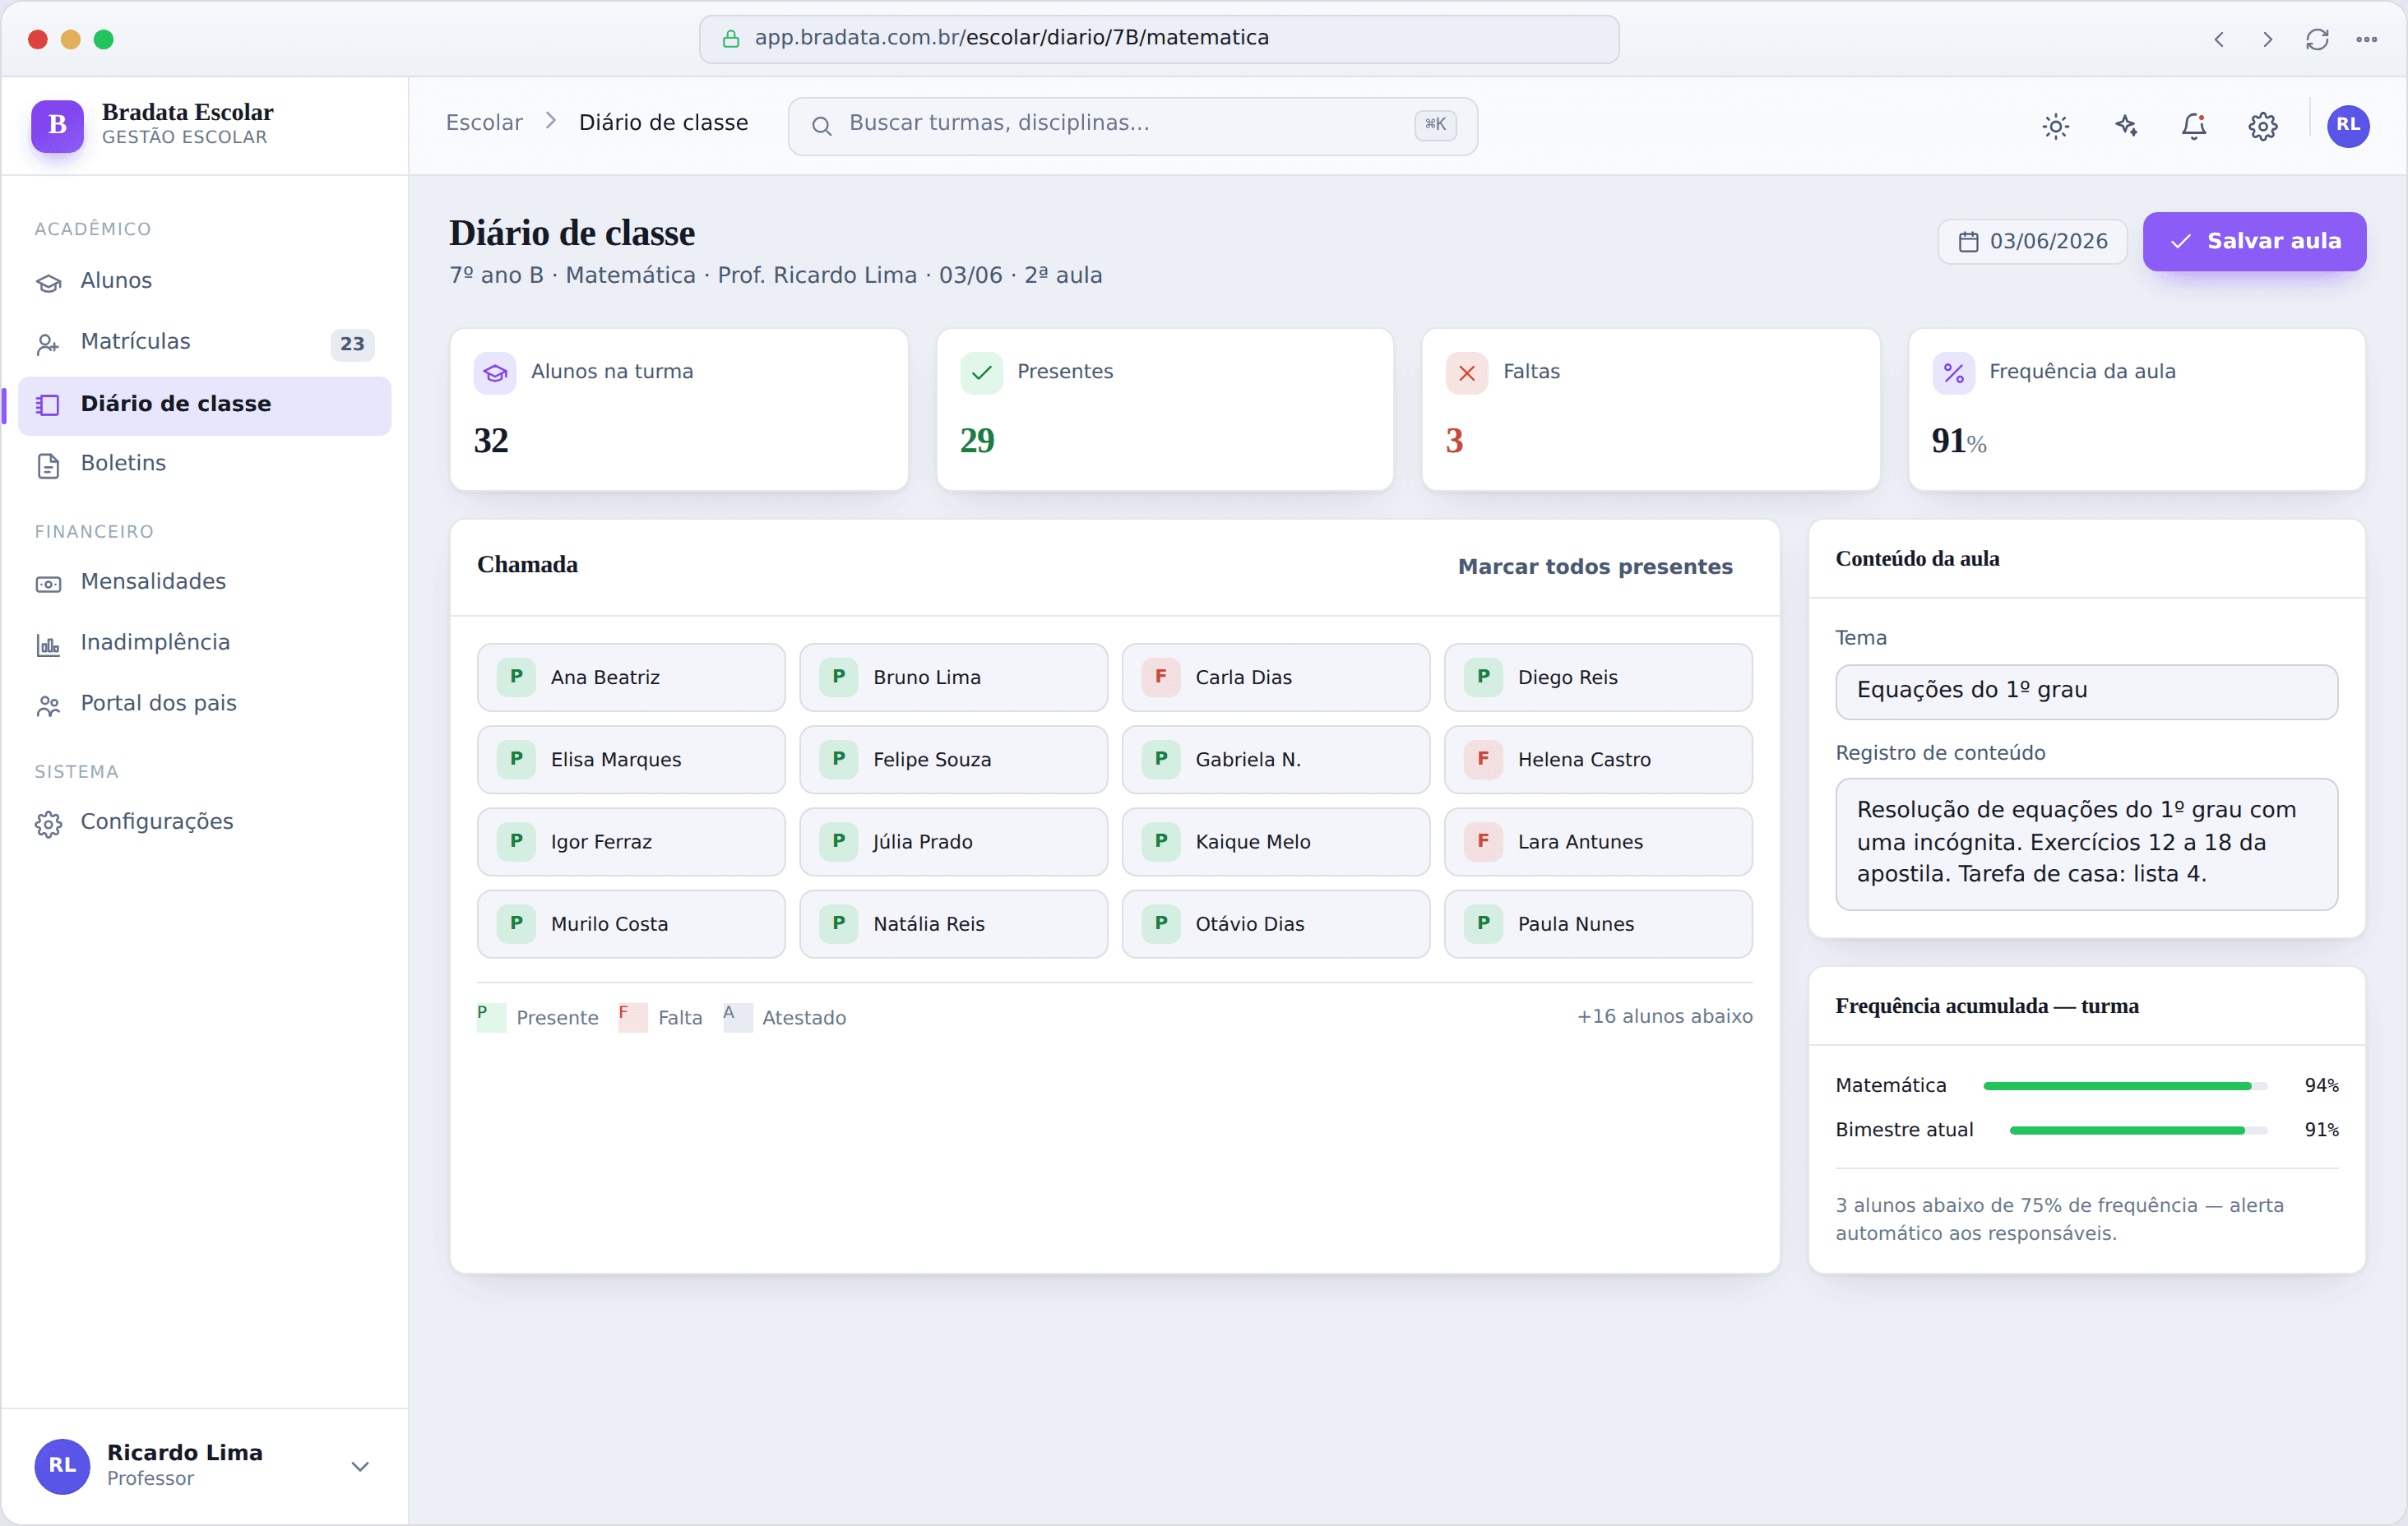Open the 03/06/2026 date picker
This screenshot has height=1526, width=2408.
[2032, 241]
